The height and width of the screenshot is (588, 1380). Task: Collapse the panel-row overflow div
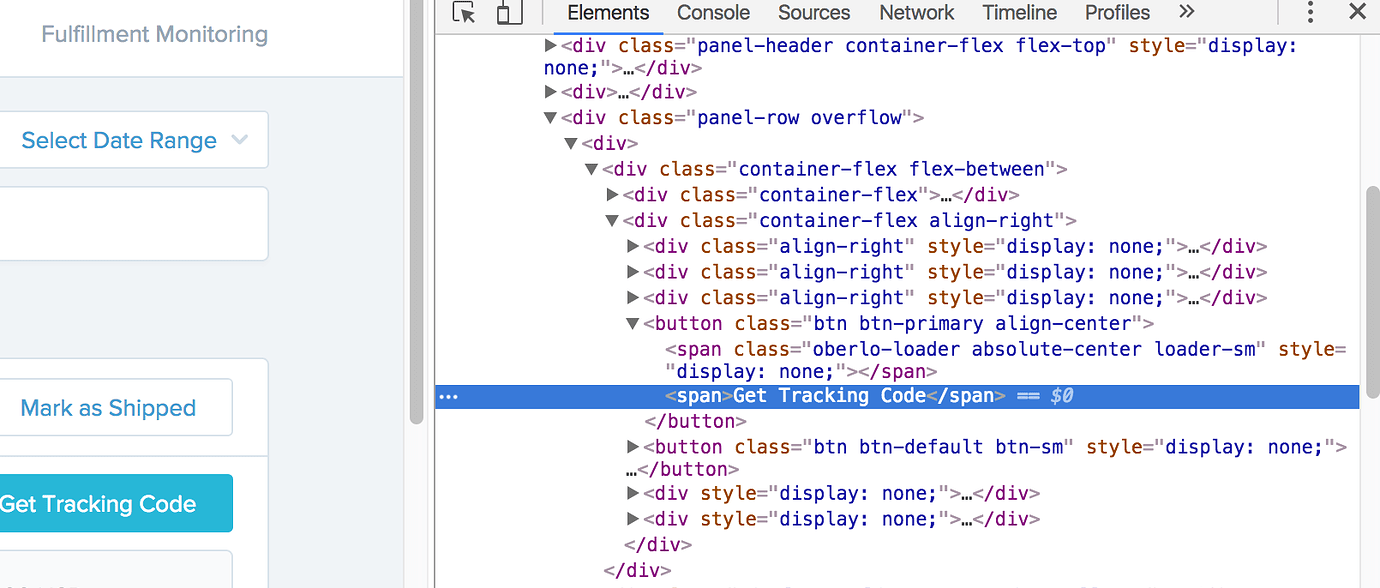point(550,117)
